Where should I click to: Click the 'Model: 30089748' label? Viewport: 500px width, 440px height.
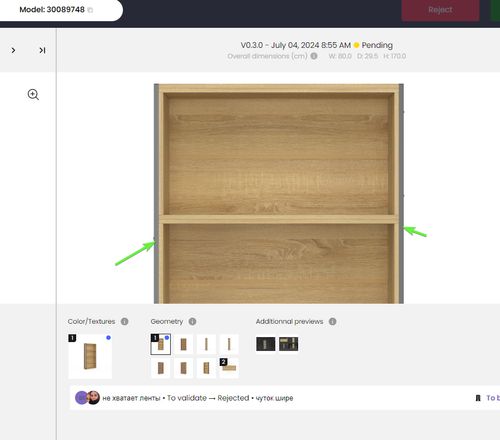pos(52,10)
